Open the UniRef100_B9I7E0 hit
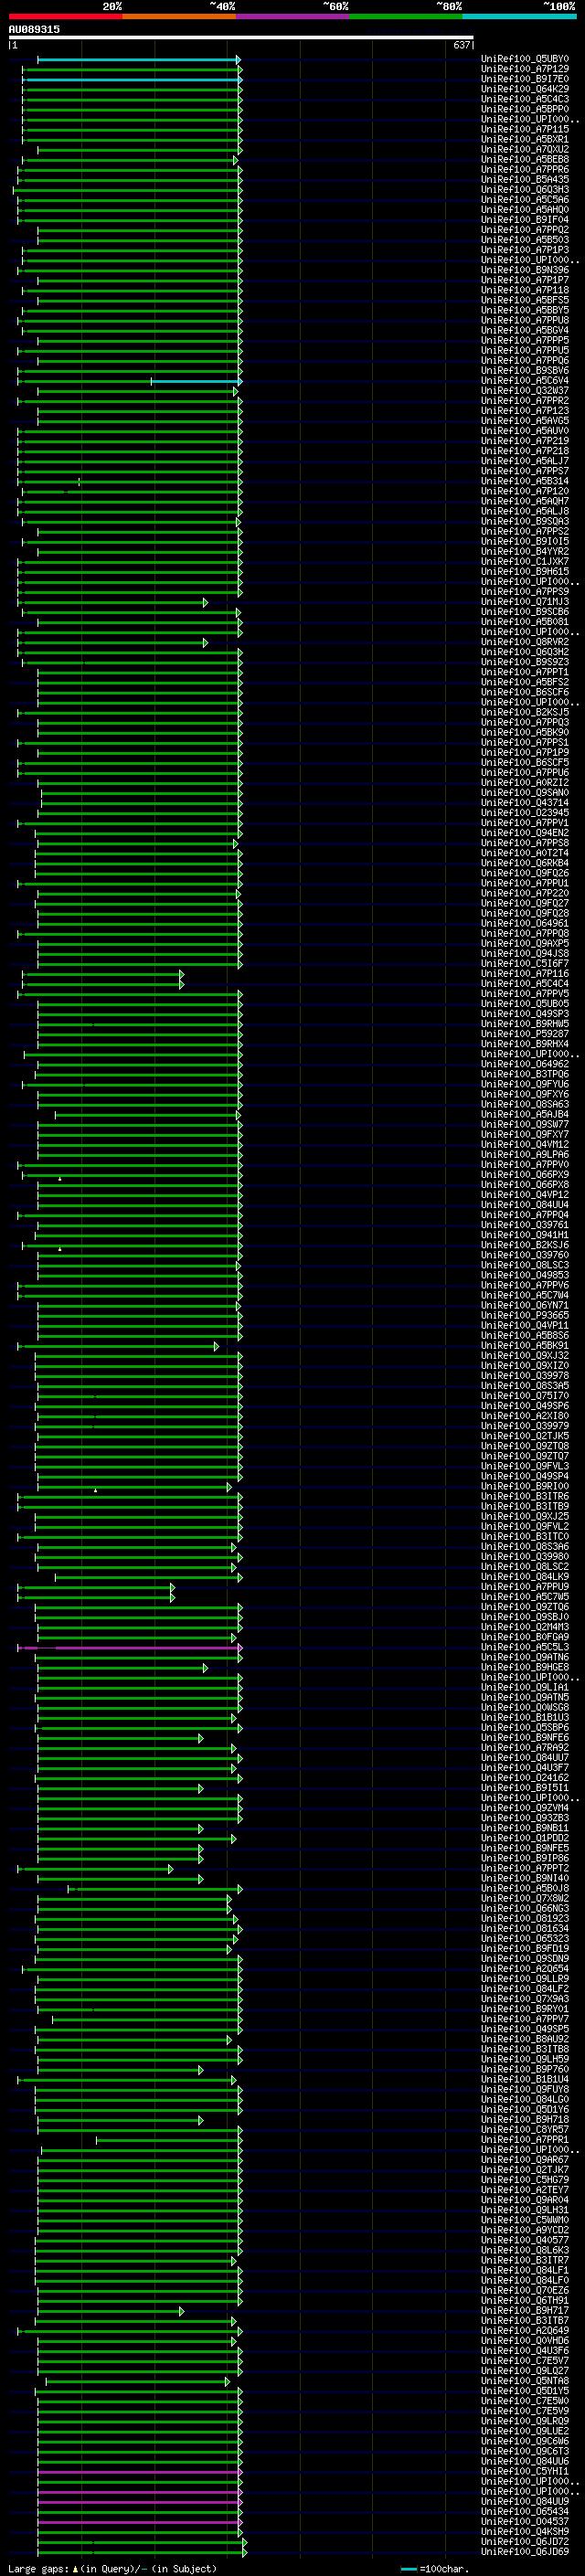 coord(525,79)
